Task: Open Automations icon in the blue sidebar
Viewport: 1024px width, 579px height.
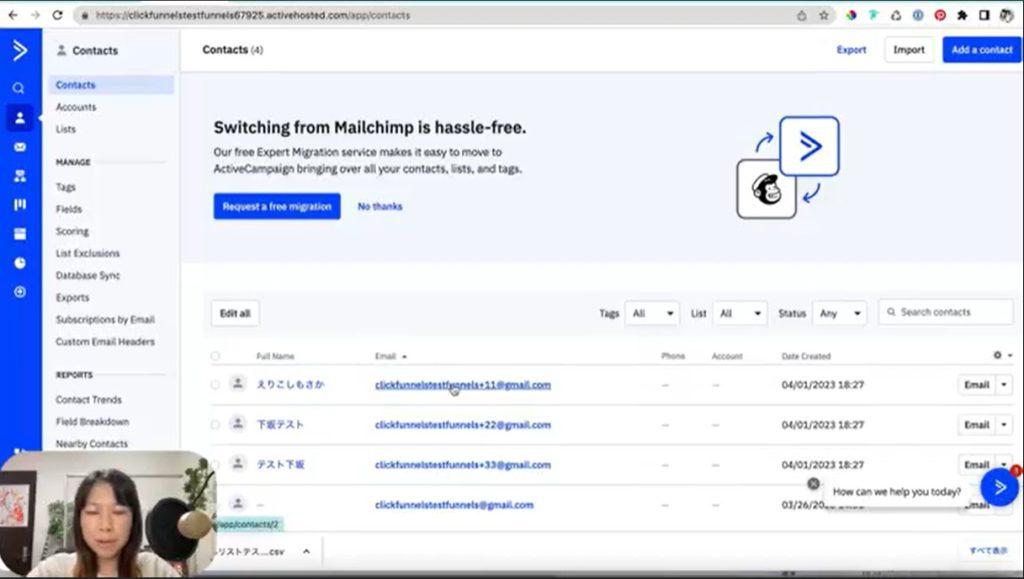Action: coord(19,176)
